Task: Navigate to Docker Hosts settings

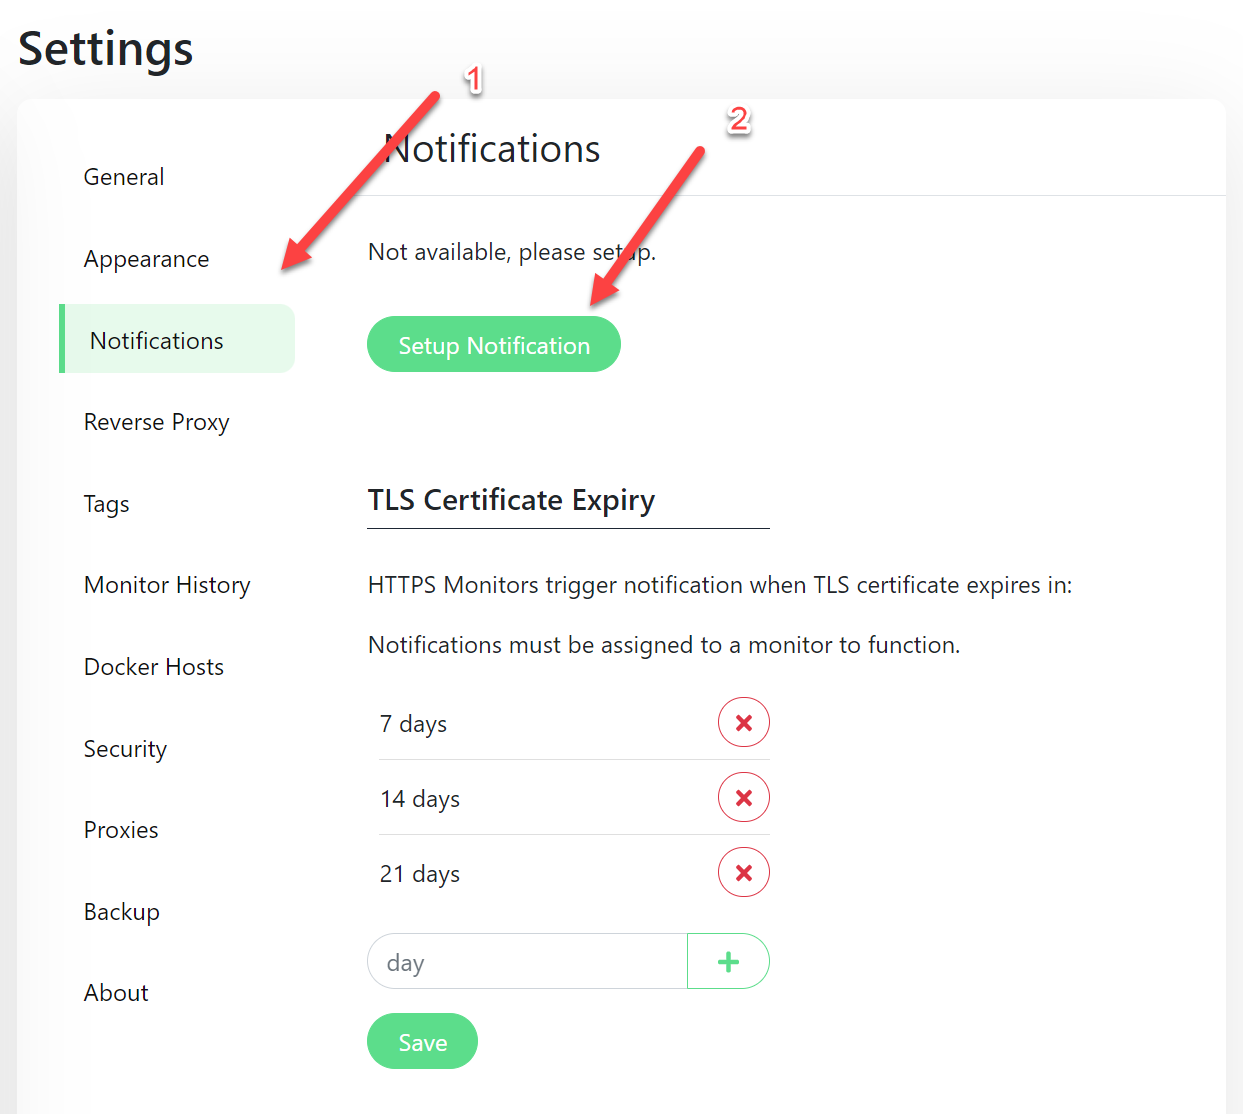Action: (154, 667)
